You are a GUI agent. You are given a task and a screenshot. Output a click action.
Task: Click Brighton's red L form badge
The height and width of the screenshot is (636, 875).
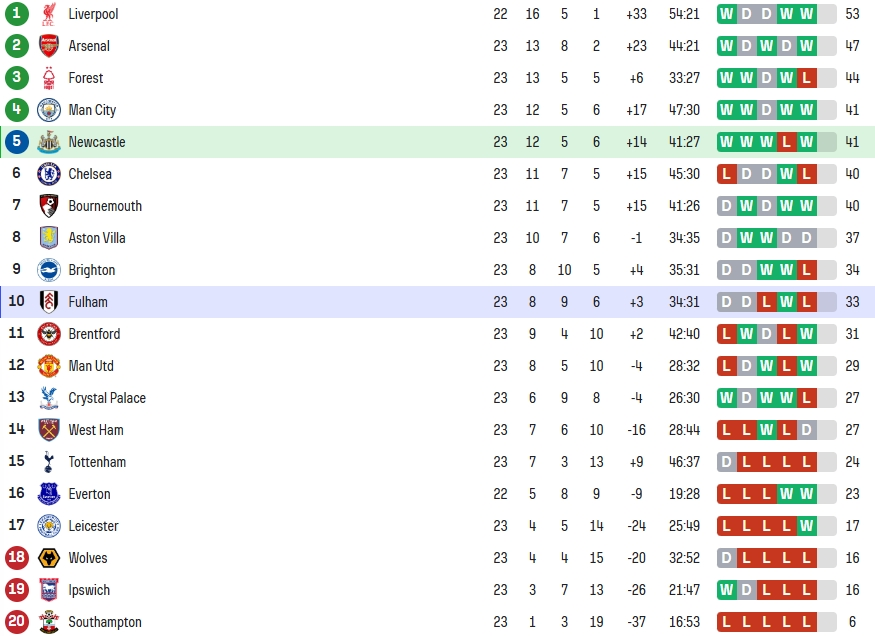click(806, 270)
